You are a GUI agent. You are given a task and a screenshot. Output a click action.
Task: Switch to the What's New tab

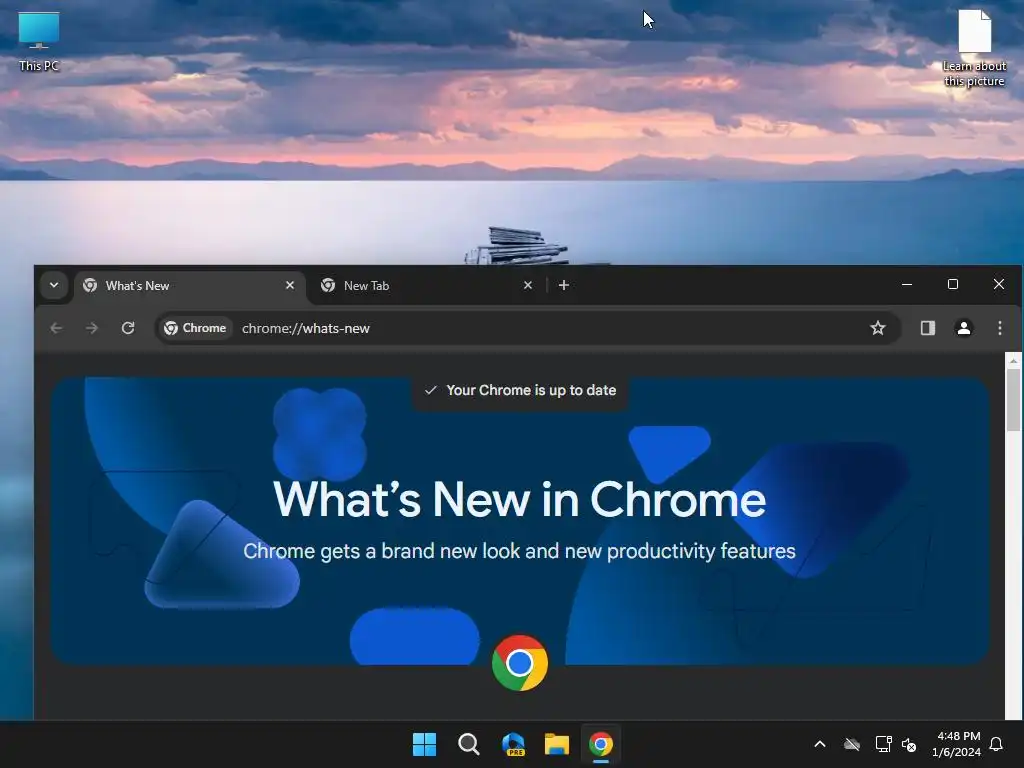coord(189,286)
